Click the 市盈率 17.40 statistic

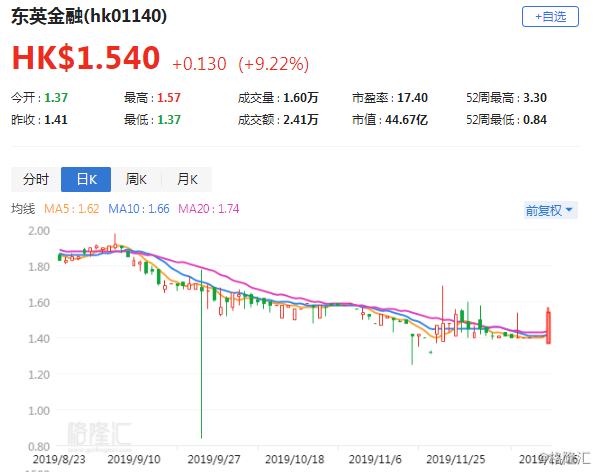[x=389, y=98]
